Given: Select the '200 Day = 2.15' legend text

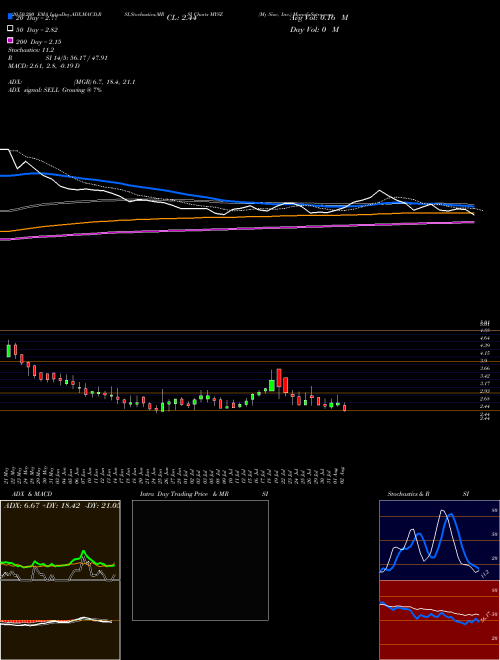Looking at the screenshot, I should 39,42.
